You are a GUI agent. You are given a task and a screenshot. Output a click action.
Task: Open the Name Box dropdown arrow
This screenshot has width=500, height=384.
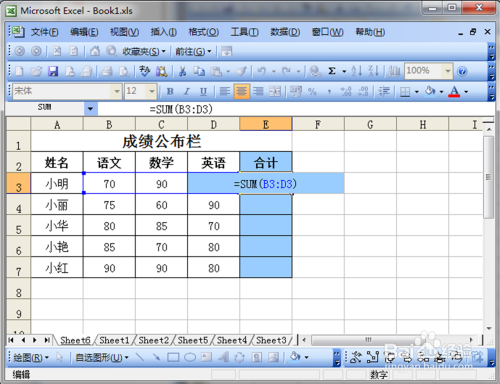[x=90, y=109]
